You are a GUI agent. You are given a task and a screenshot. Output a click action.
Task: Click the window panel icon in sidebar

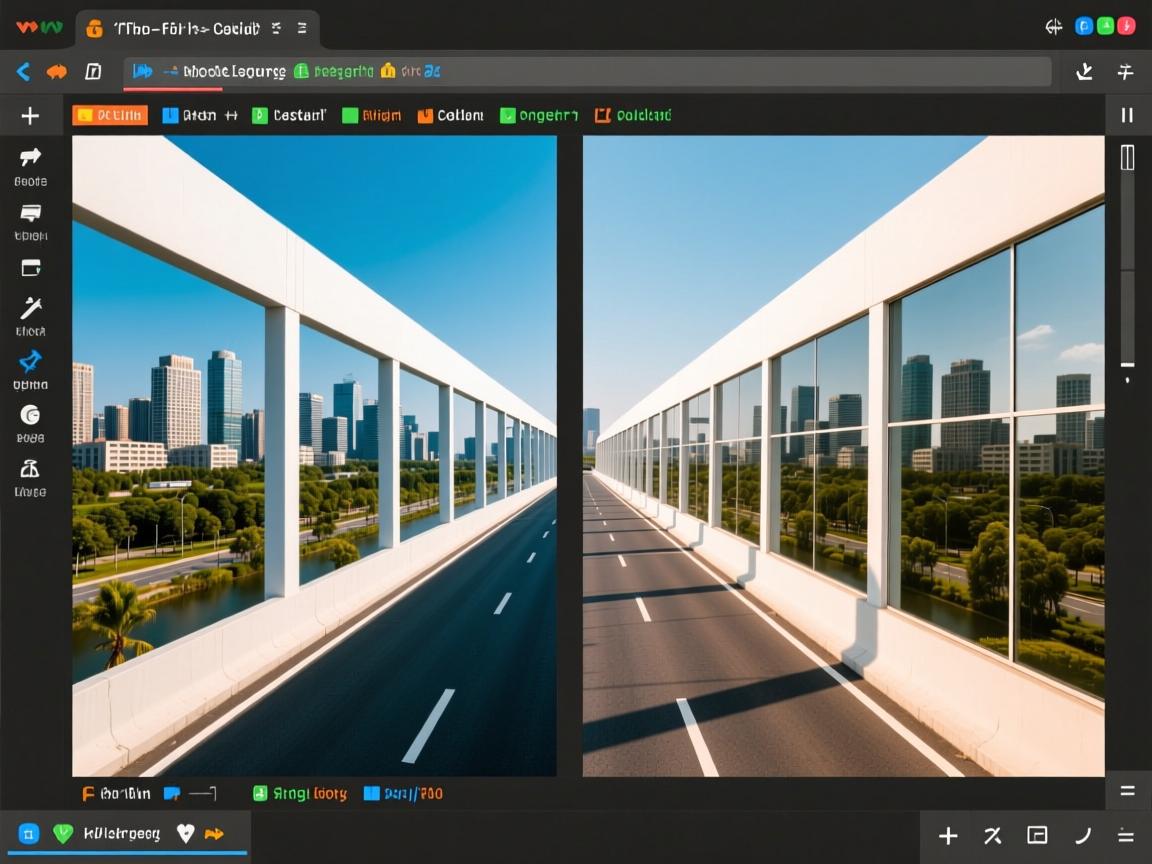(x=30, y=267)
